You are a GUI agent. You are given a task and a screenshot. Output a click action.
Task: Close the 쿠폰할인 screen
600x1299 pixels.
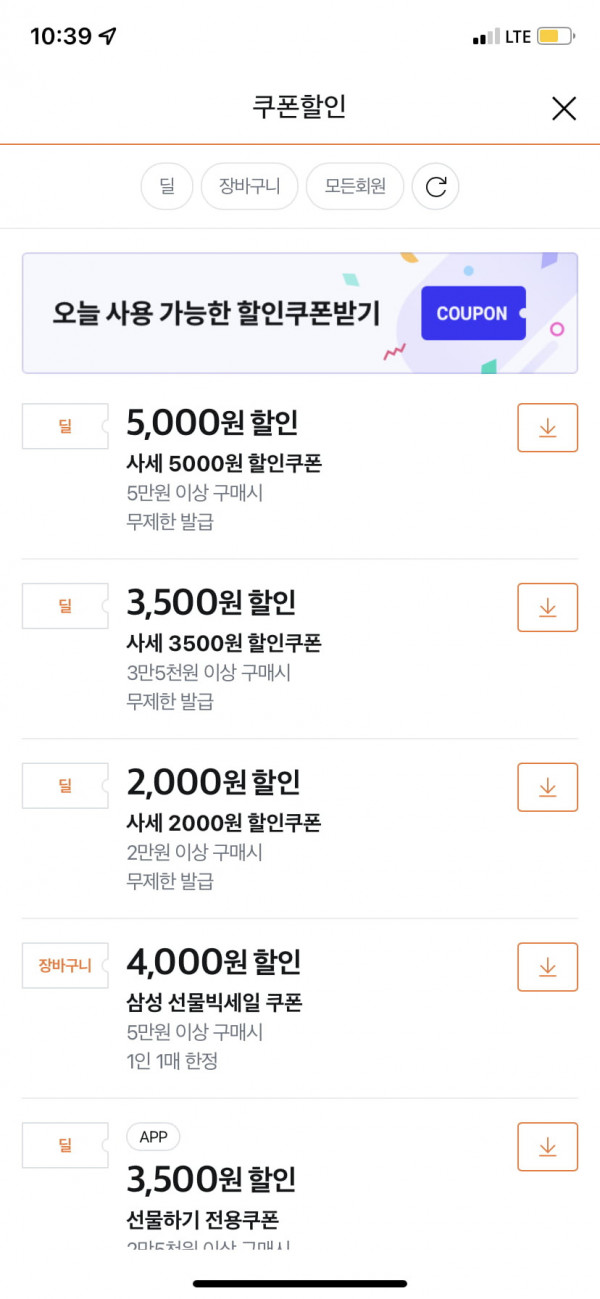[x=564, y=108]
